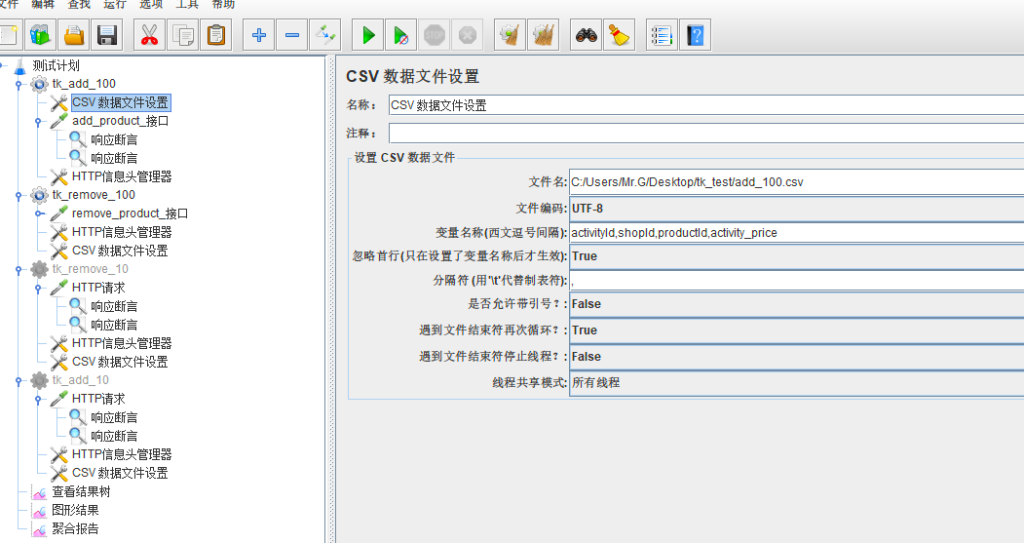Select the tk_remove_100 thread group
The image size is (1024, 543).
(x=93, y=195)
